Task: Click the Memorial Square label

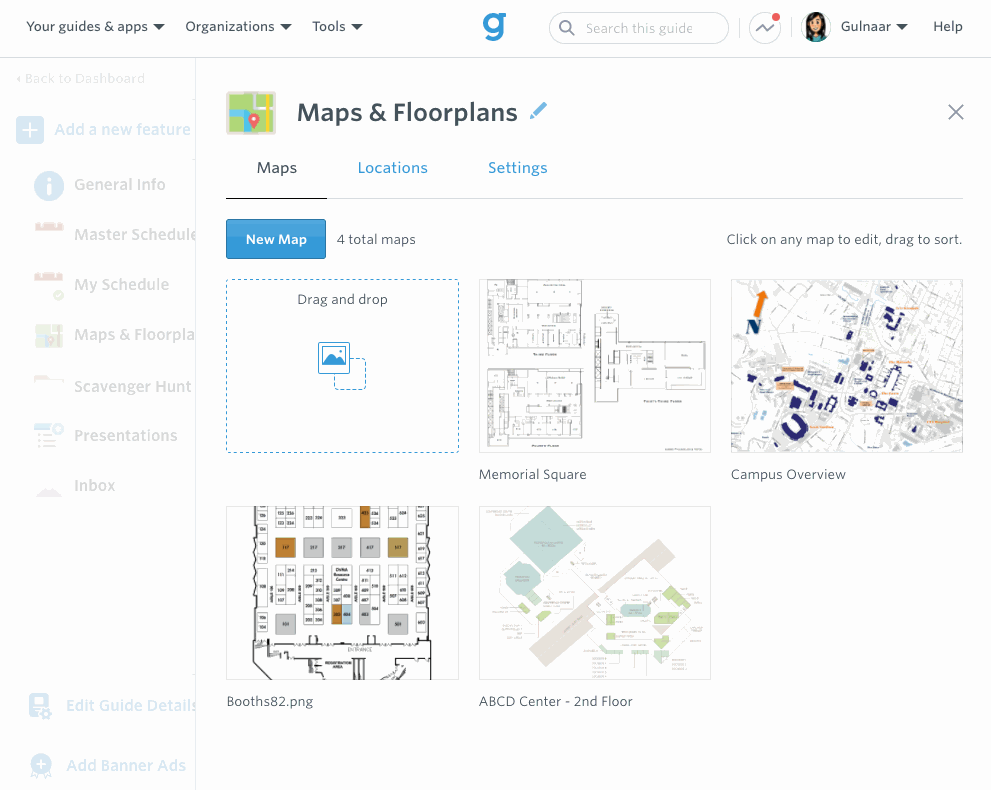Action: click(533, 475)
